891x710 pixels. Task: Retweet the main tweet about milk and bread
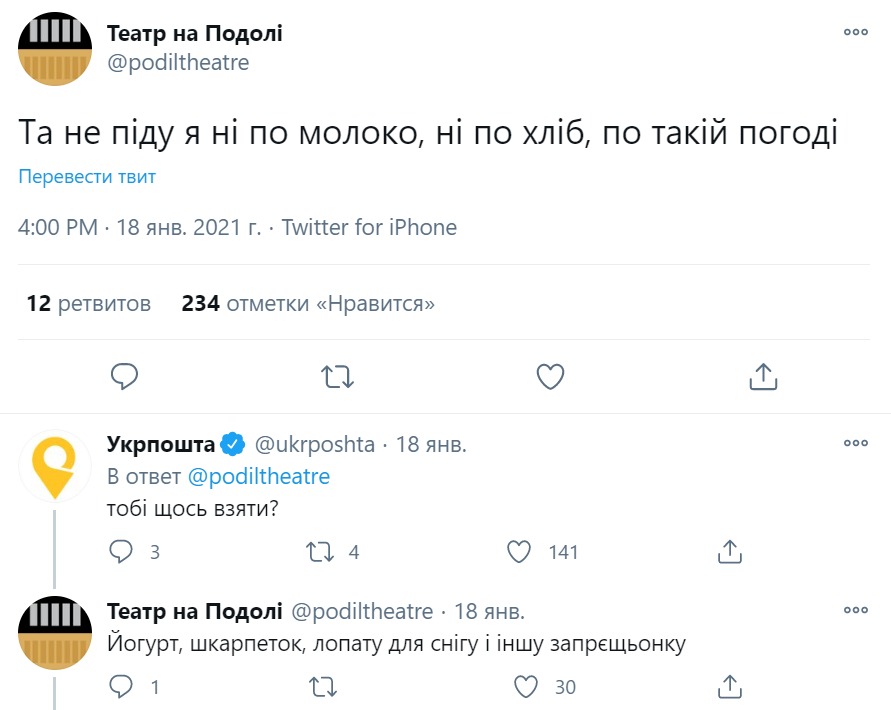point(337,376)
